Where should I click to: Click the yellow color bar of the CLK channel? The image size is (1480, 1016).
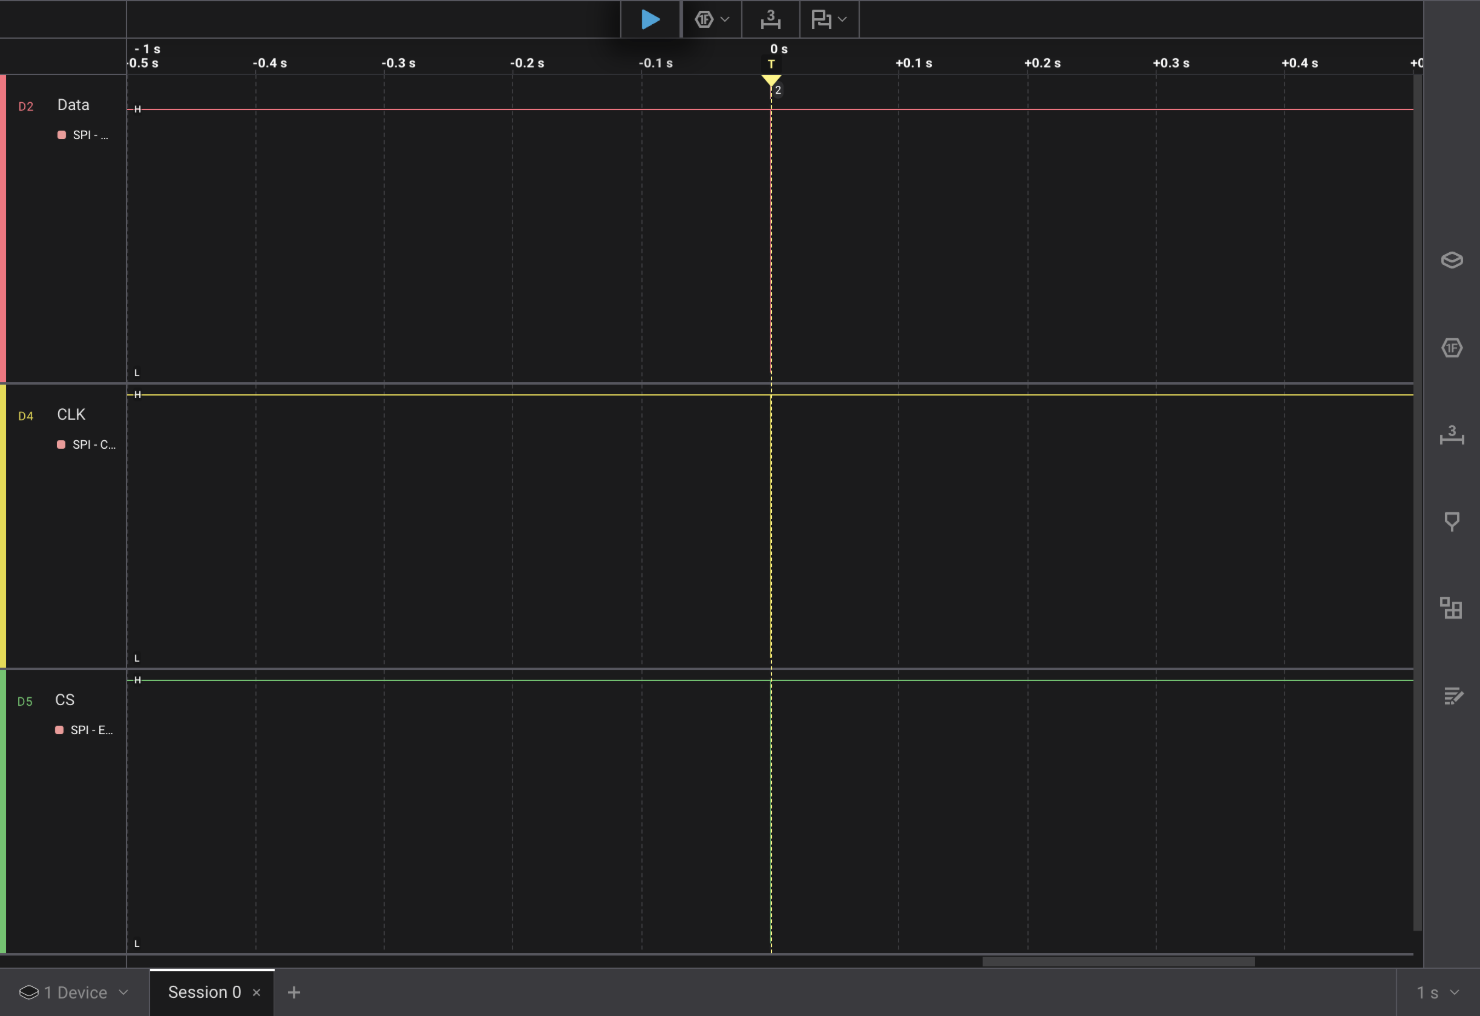coord(4,525)
